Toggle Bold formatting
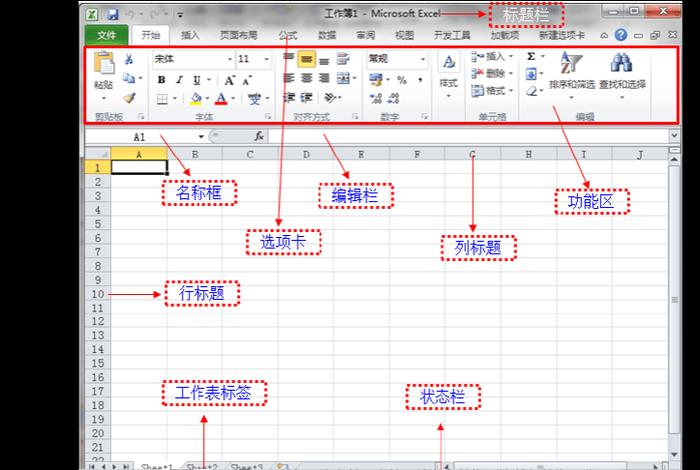700x470 pixels. pyautogui.click(x=162, y=80)
